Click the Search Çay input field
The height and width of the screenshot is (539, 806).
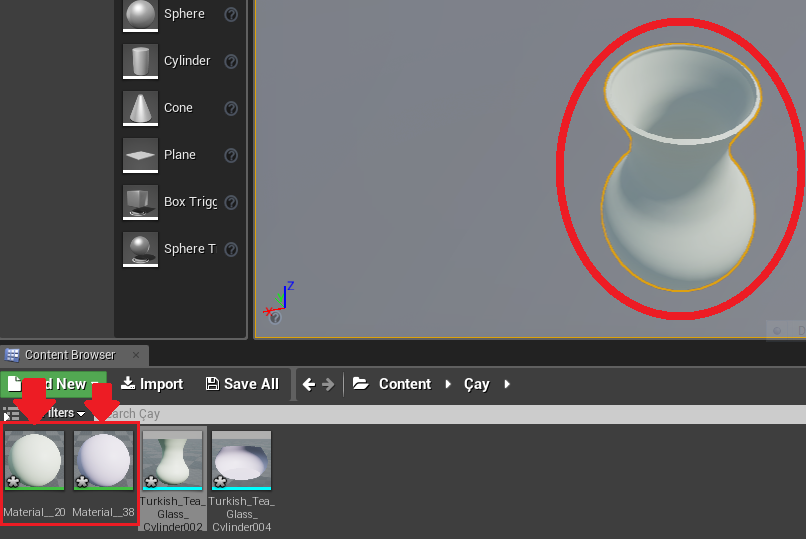pos(450,414)
